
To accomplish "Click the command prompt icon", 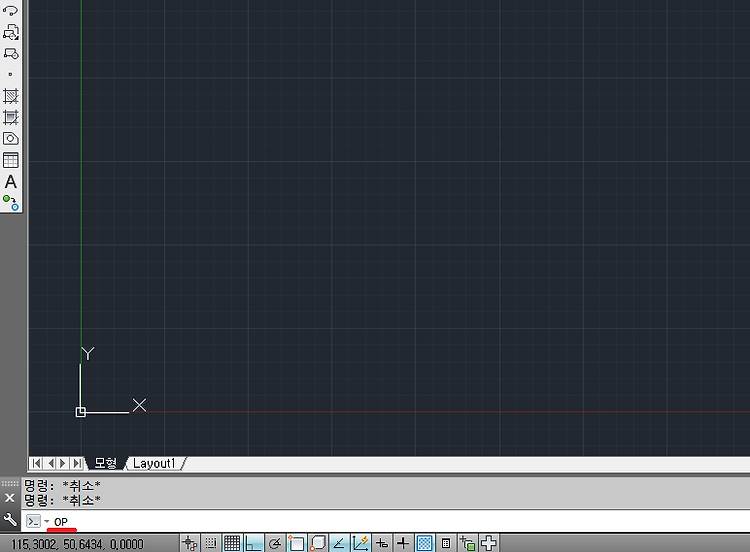I will (33, 521).
